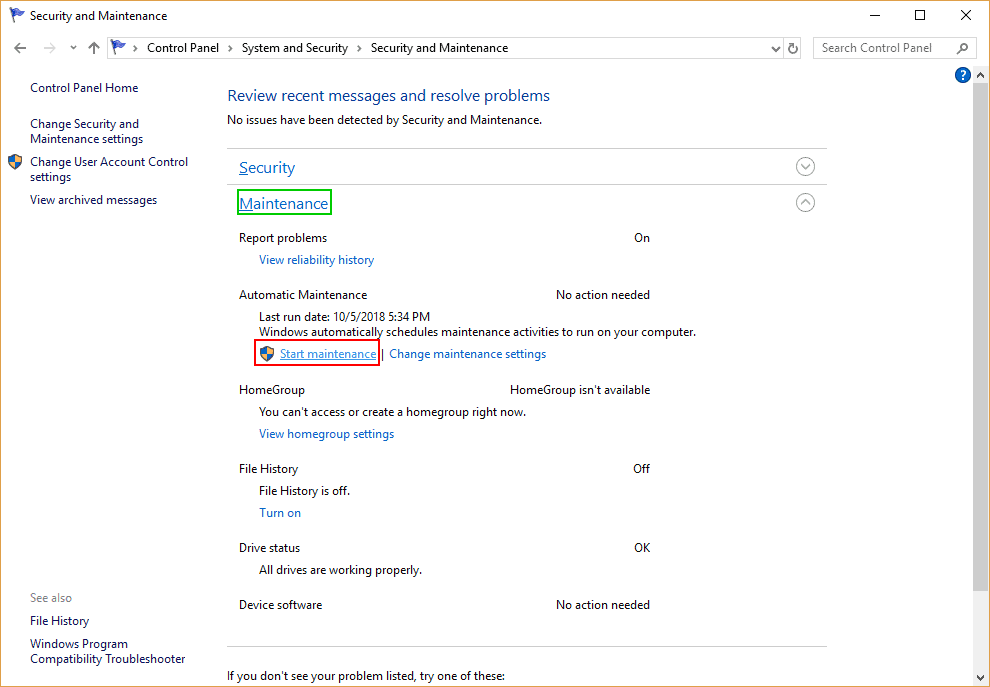Open View homegroup settings link

tap(326, 434)
